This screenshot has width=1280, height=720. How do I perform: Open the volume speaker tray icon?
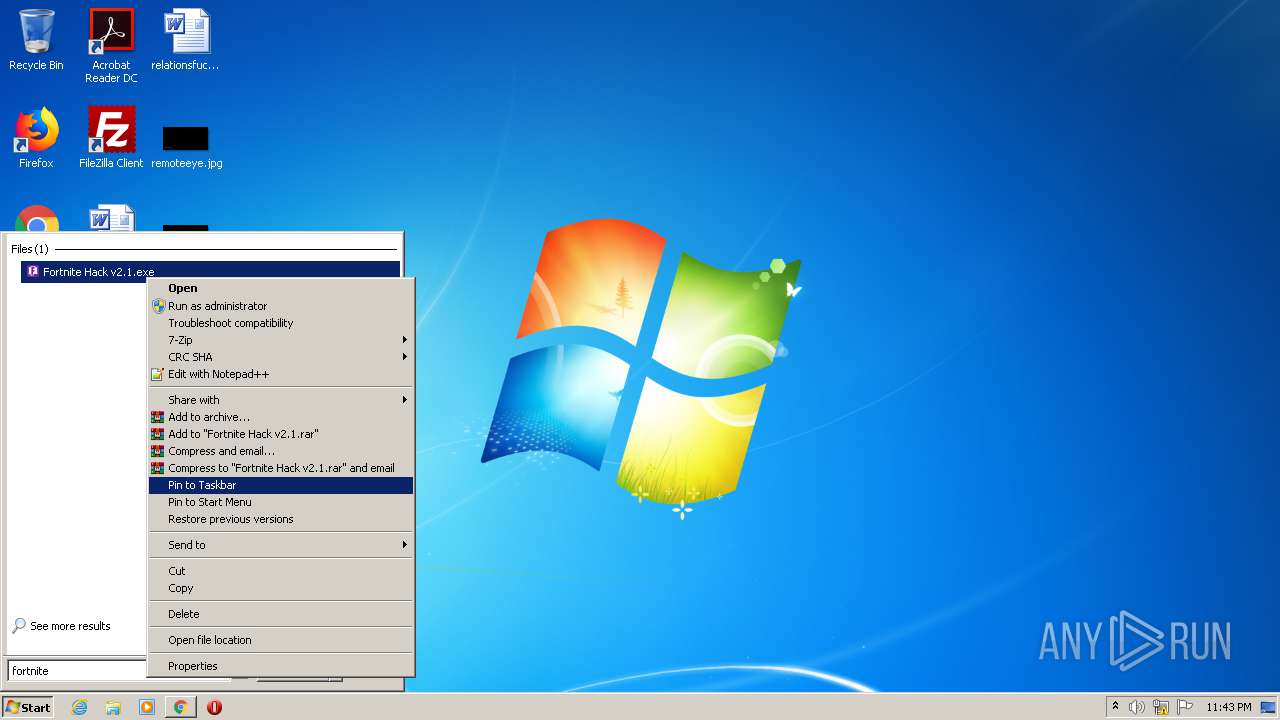(1137, 707)
